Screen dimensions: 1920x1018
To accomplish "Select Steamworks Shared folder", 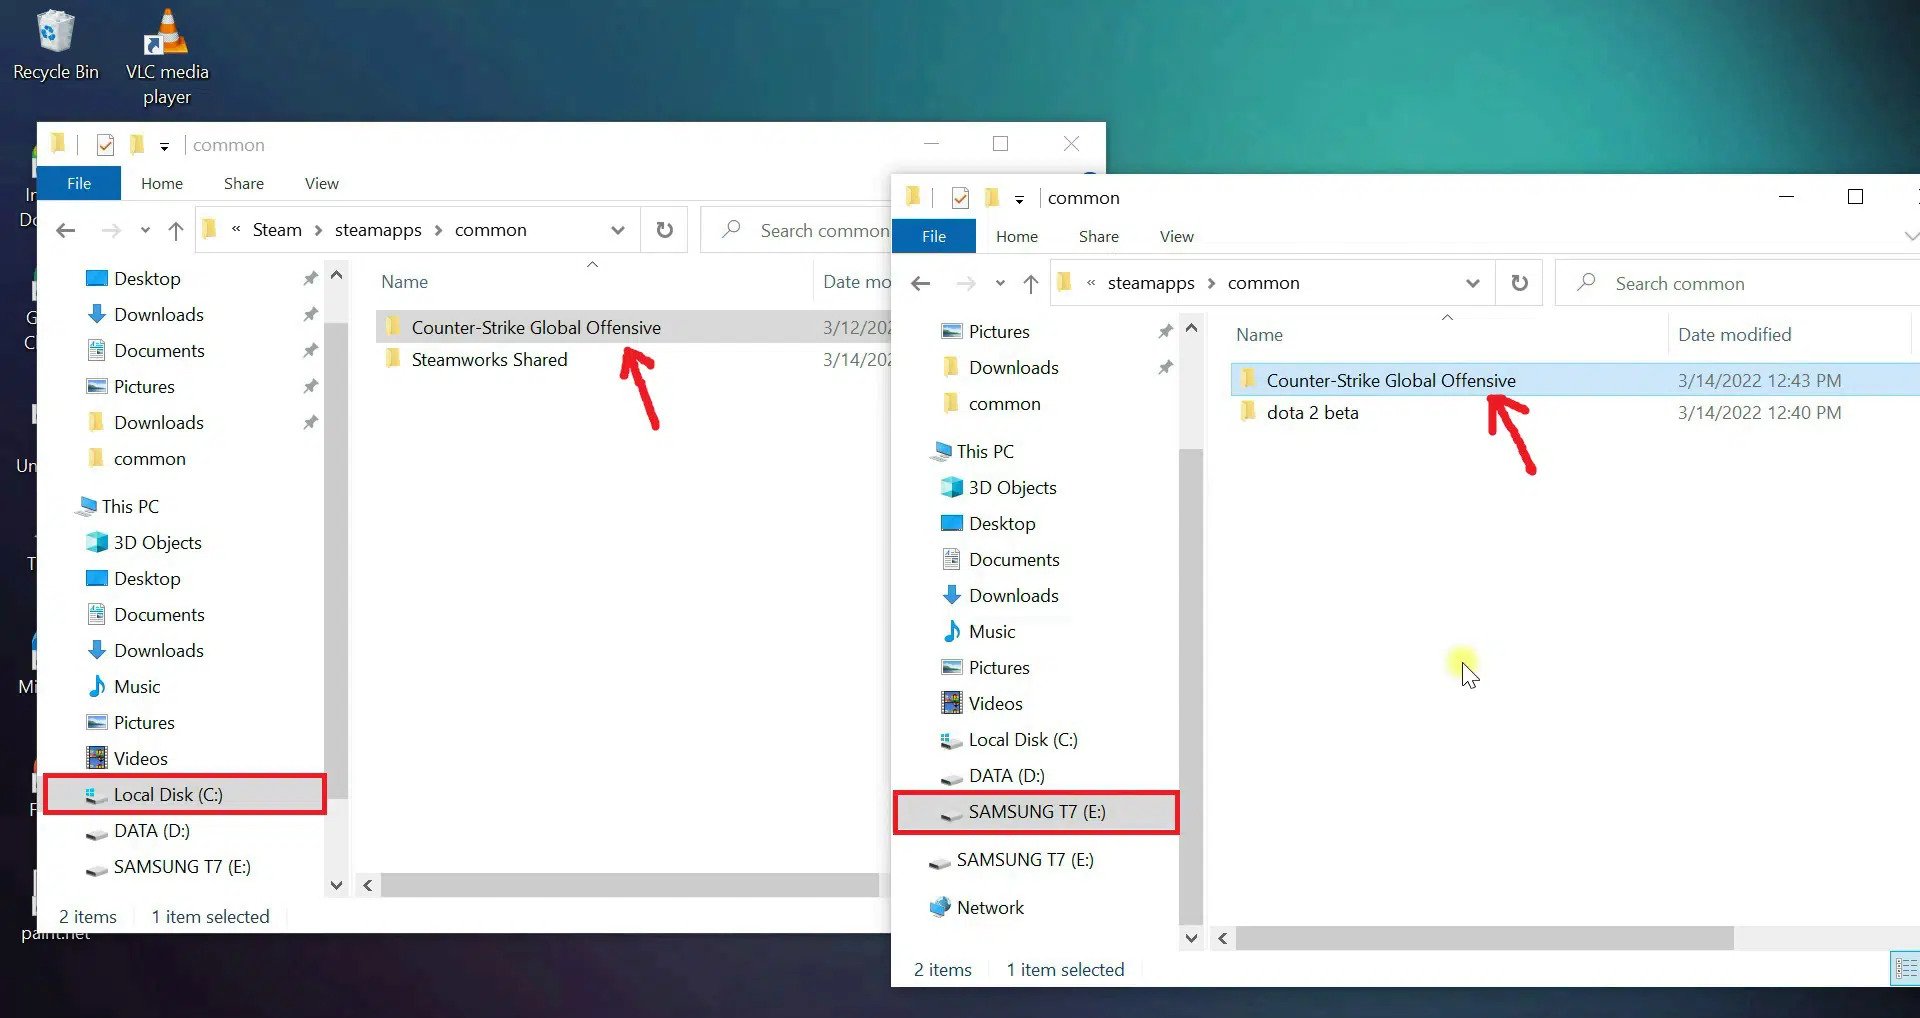I will coord(489,359).
